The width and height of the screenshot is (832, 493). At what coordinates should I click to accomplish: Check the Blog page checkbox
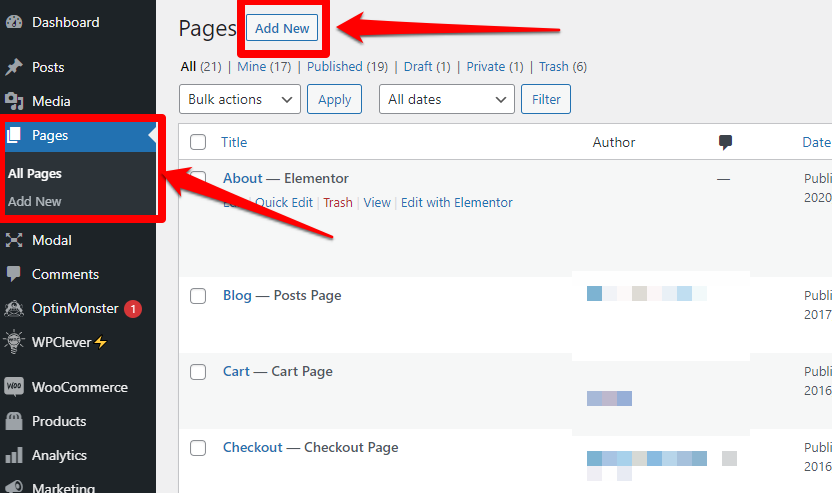(198, 296)
